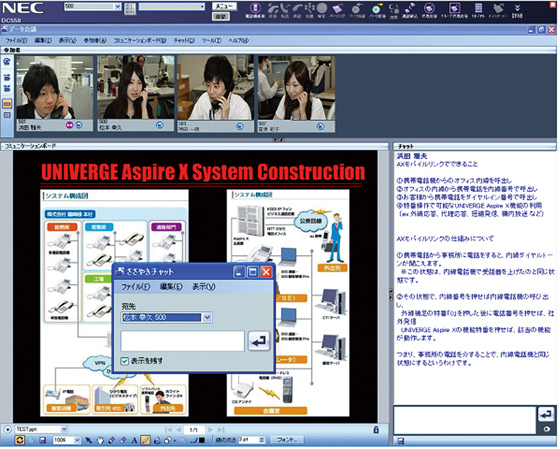Click the second icon in participants sidebar
Viewport: 560px width, 449px height.
pyautogui.click(x=7, y=77)
